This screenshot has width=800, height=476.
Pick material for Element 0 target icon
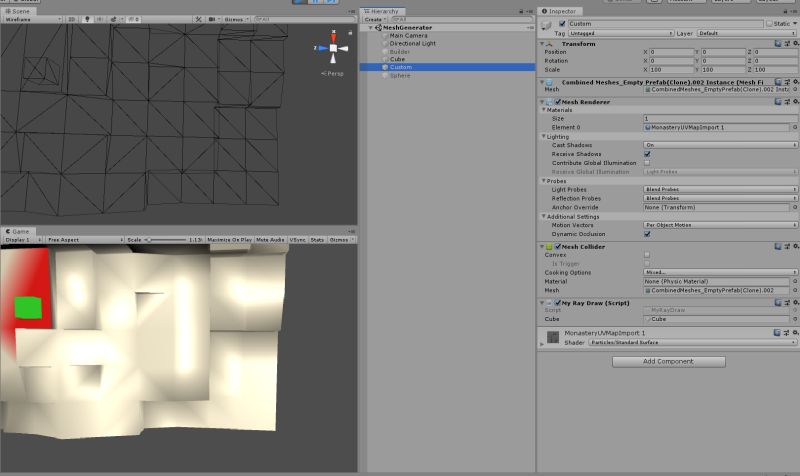click(794, 128)
